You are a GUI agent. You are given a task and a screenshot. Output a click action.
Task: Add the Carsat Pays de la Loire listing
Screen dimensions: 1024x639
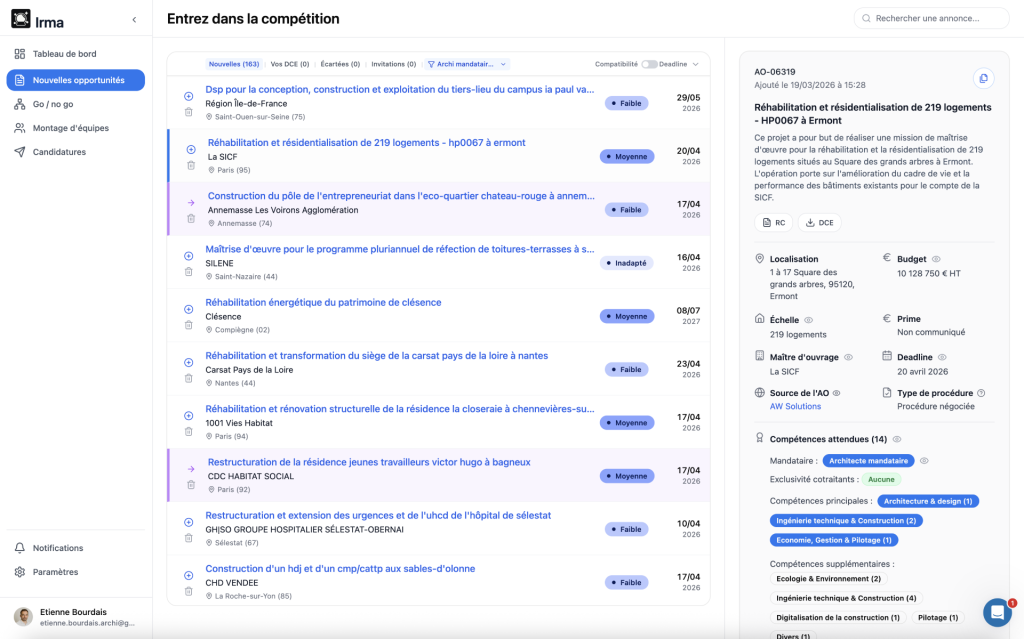[189, 363]
